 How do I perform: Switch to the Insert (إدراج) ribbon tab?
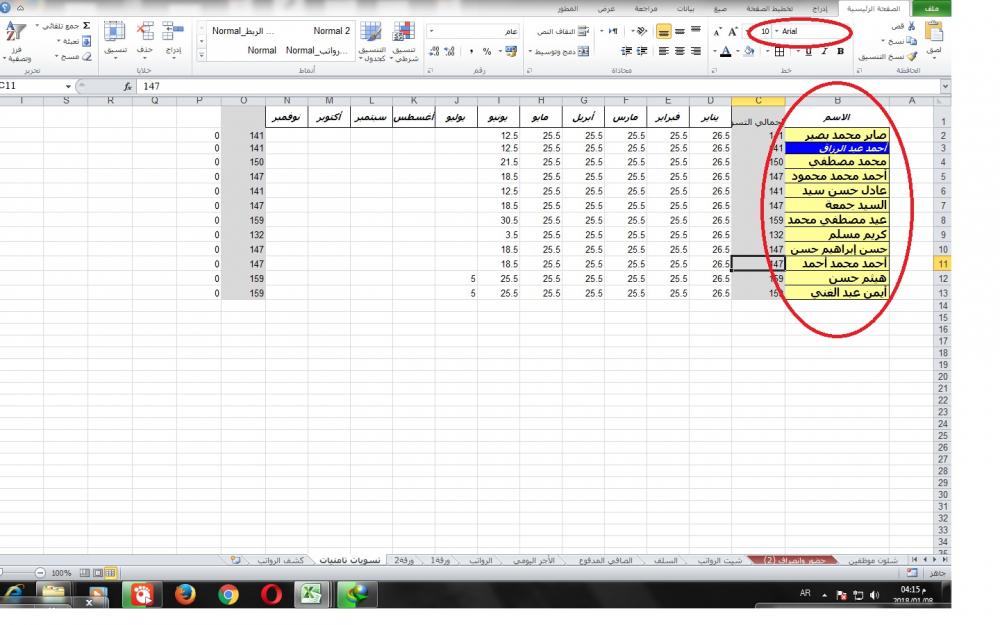(x=820, y=9)
